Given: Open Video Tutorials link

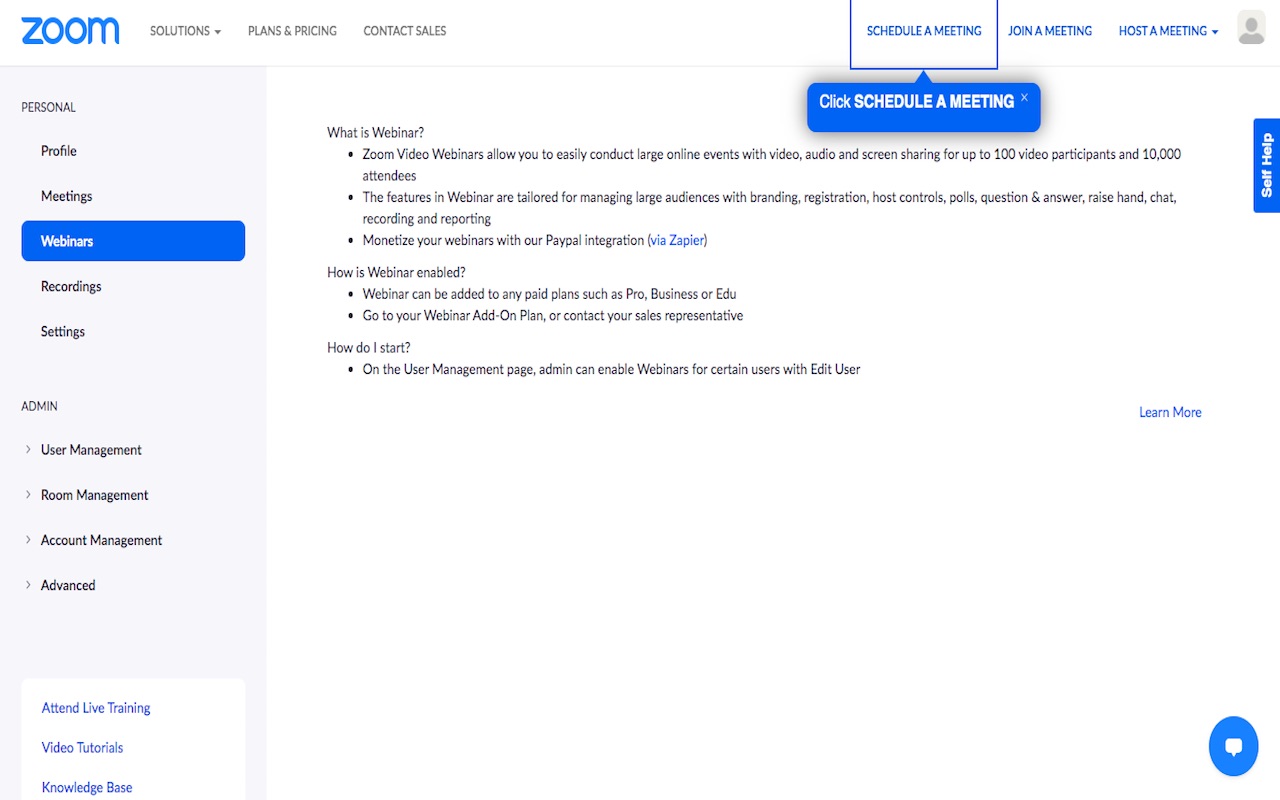Looking at the screenshot, I should coord(82,748).
